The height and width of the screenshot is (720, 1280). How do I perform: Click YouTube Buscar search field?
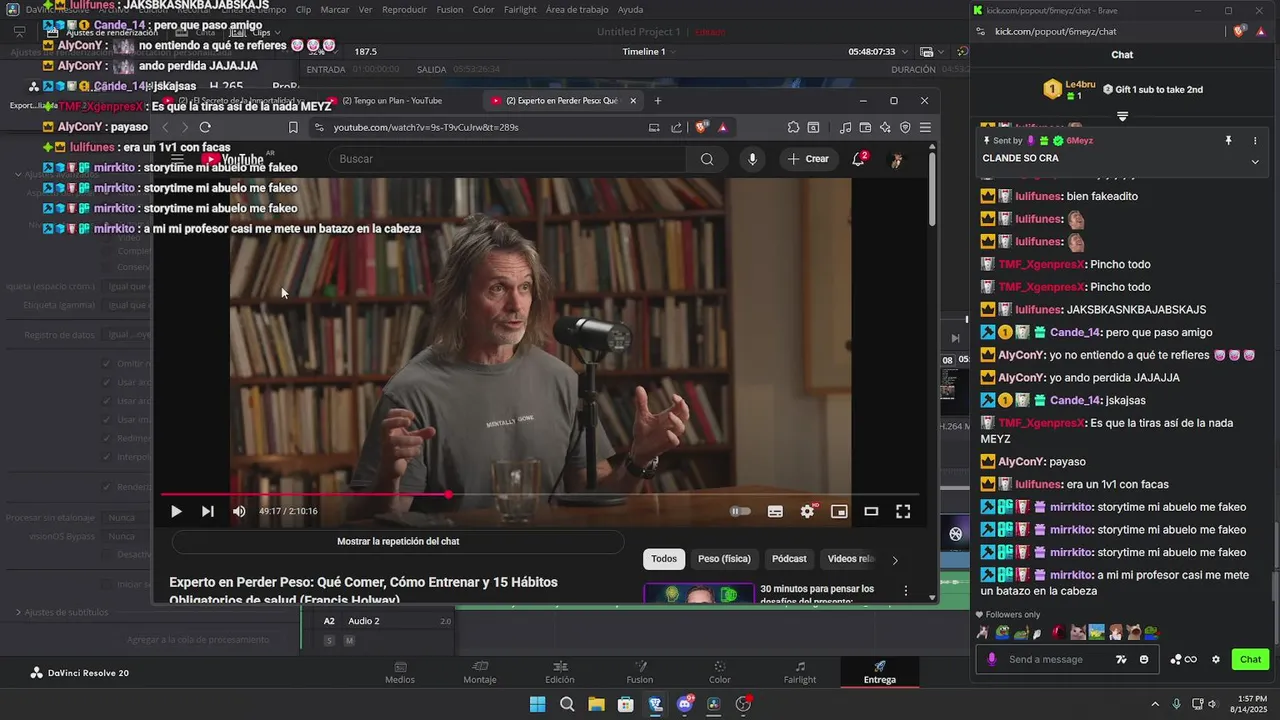[x=507, y=159]
